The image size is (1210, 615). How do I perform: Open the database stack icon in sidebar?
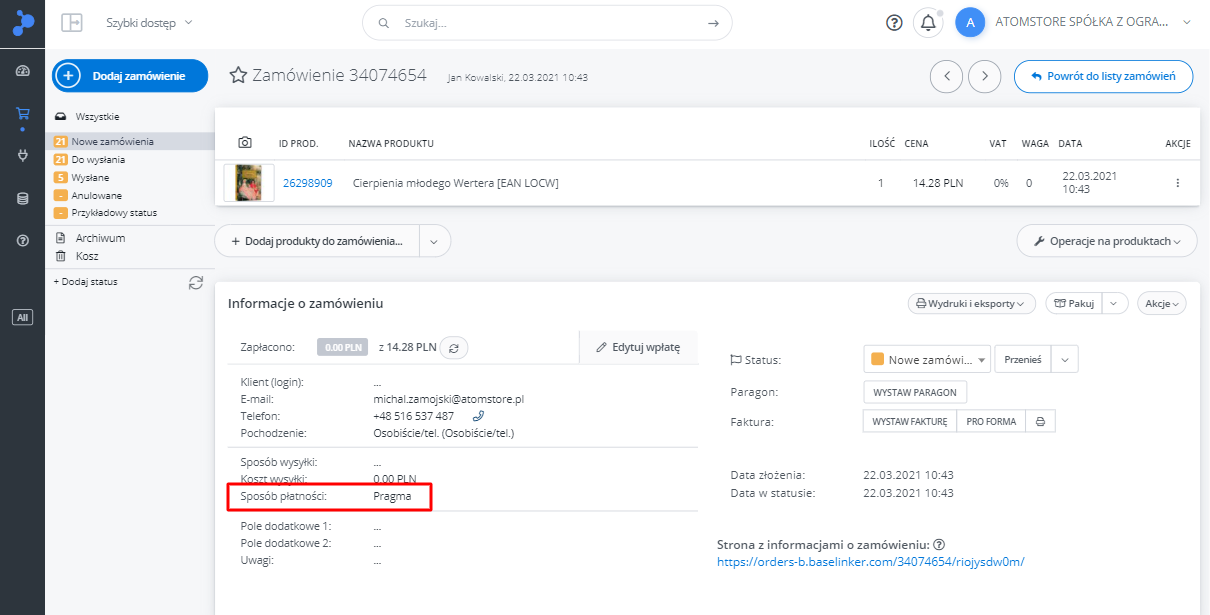coord(22,198)
